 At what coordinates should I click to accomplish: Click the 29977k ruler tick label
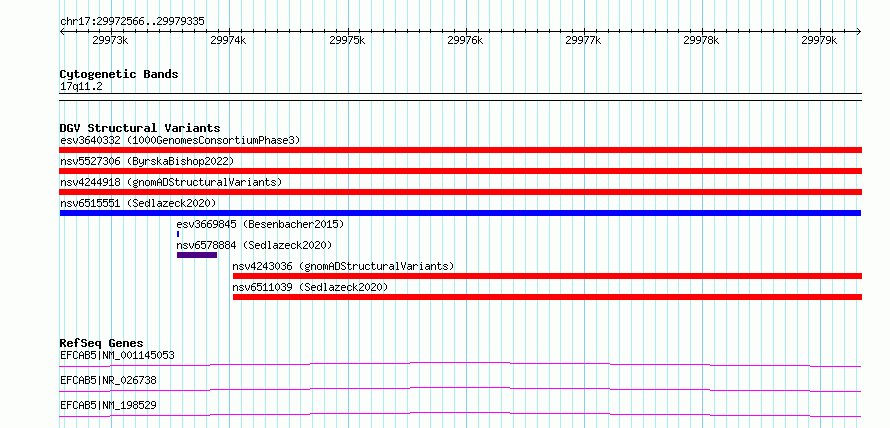pyautogui.click(x=583, y=40)
